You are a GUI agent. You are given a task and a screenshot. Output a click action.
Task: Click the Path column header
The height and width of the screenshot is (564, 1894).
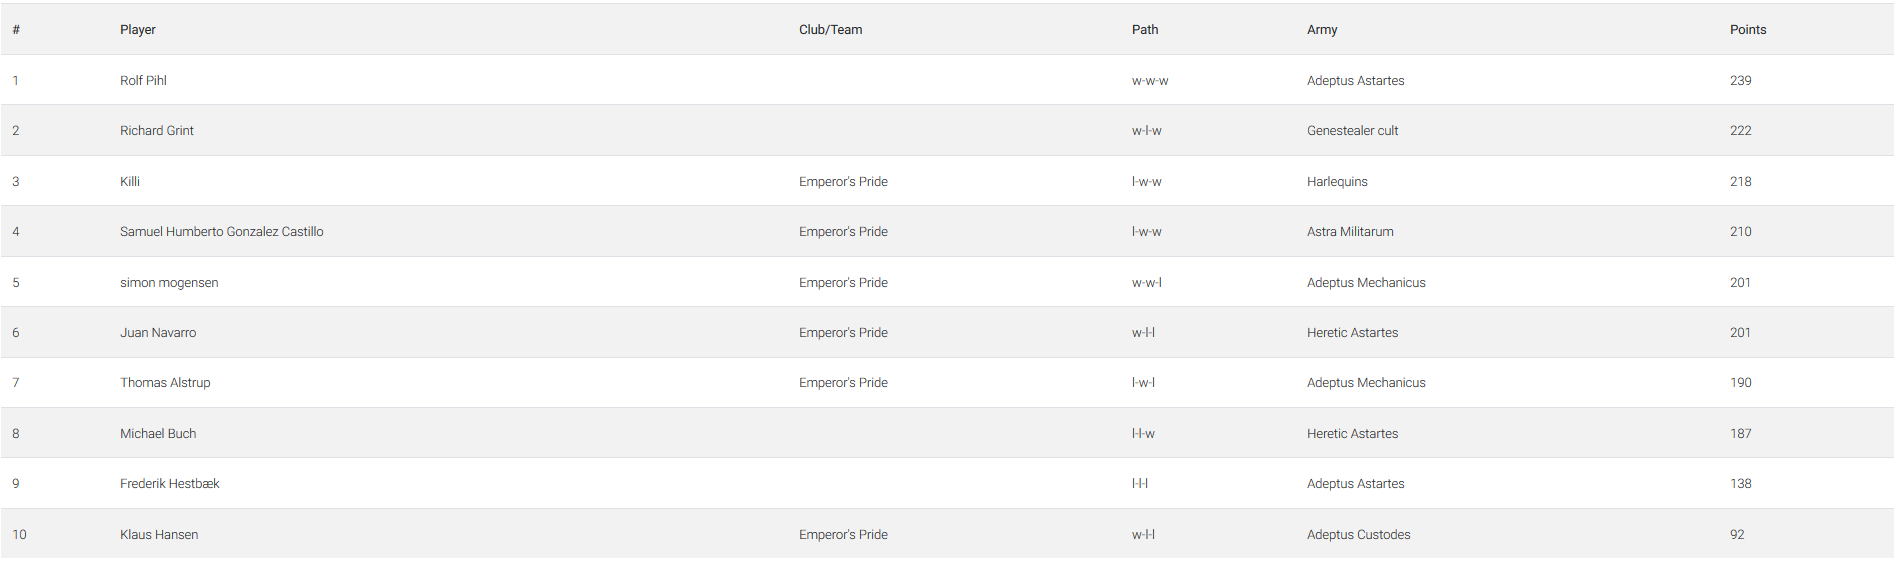point(1145,30)
